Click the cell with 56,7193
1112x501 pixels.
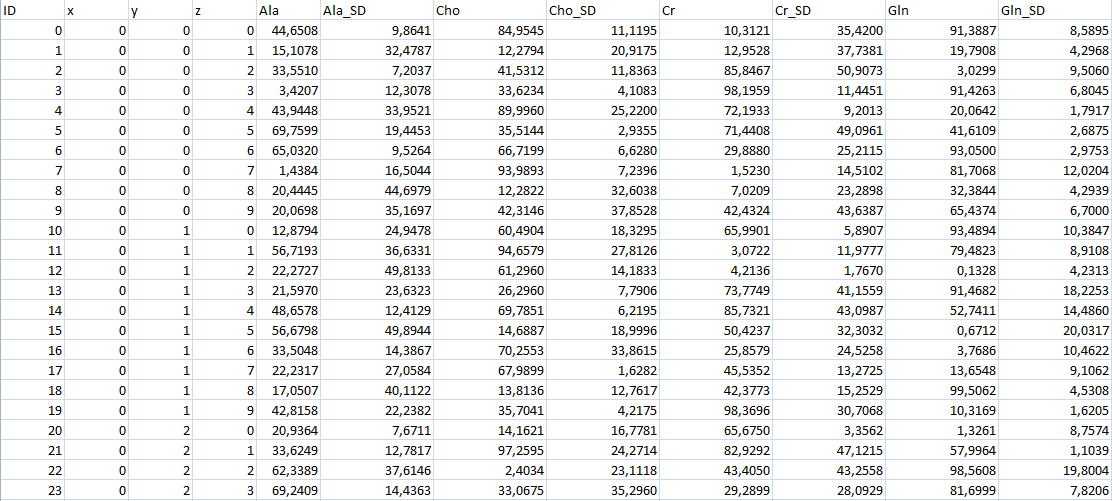(x=287, y=249)
